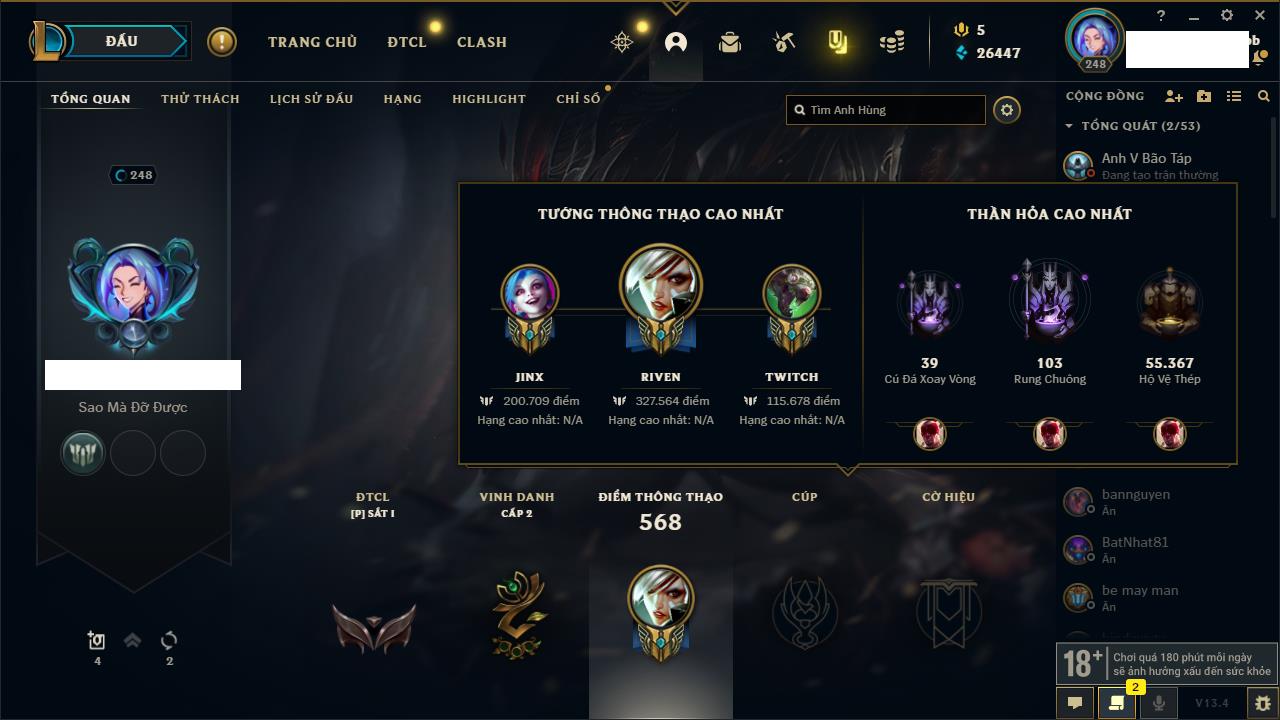
Task: Toggle the microphone mute button
Action: click(1159, 703)
